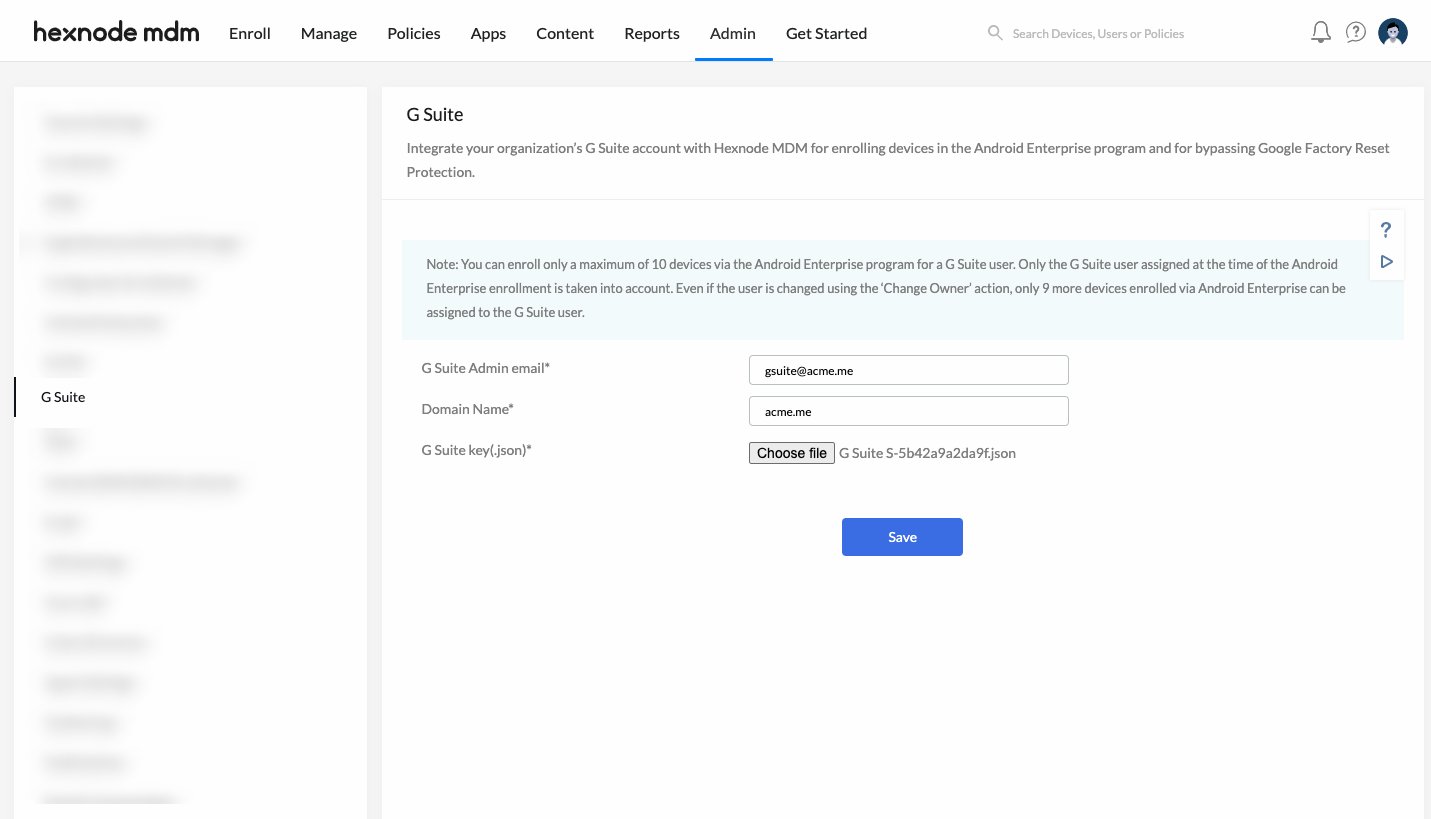Open the side help question mark icon

coord(1386,230)
